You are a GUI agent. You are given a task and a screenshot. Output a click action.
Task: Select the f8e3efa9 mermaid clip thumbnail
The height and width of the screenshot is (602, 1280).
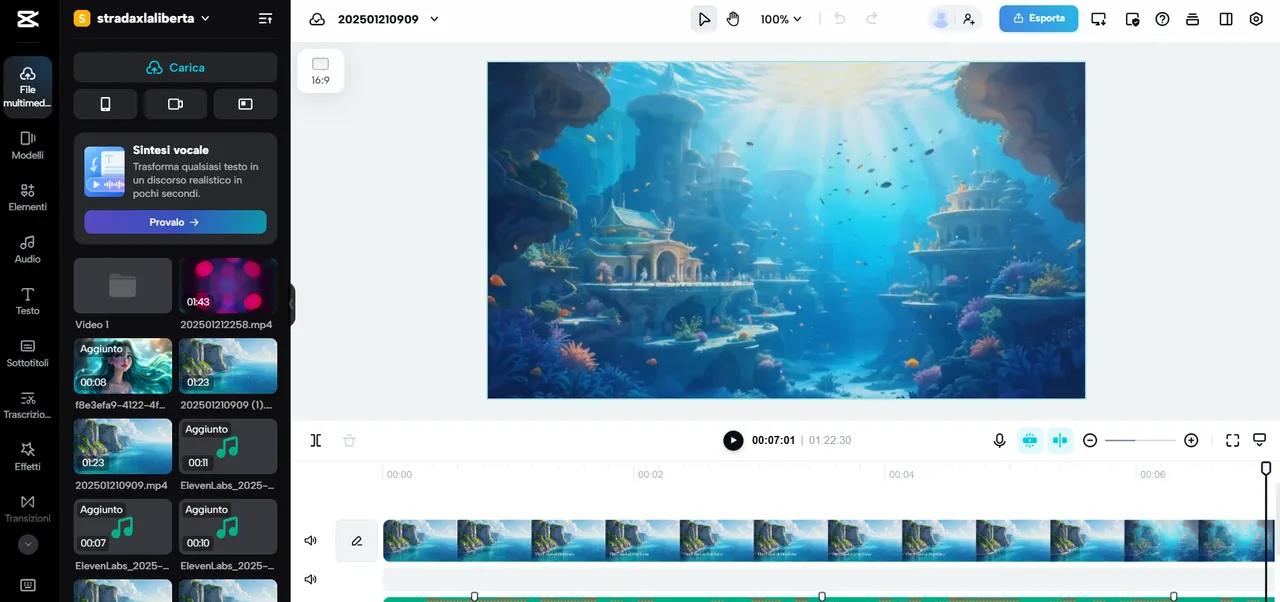click(x=123, y=366)
